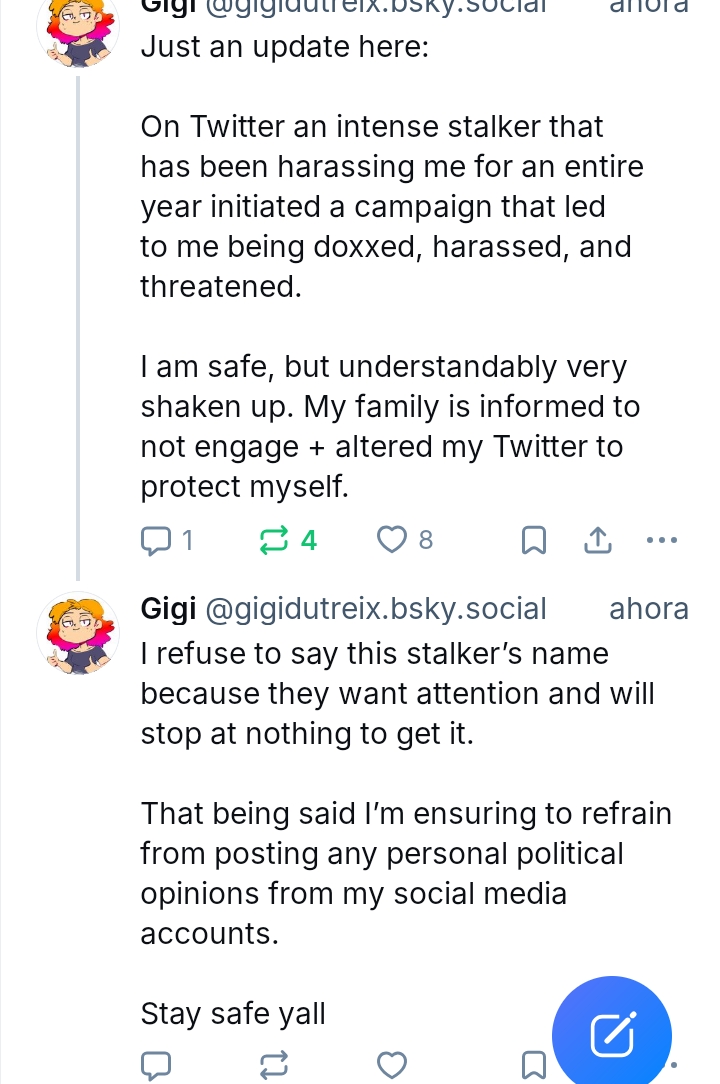
Task: Click the "ahora" timestamp on the second post
Action: pos(648,608)
